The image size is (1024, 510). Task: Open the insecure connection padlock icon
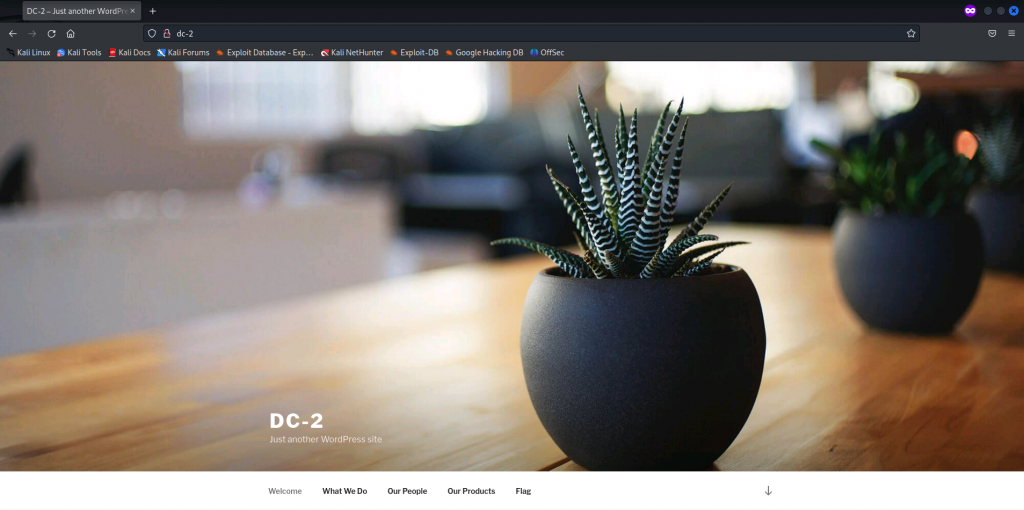pyautogui.click(x=167, y=33)
